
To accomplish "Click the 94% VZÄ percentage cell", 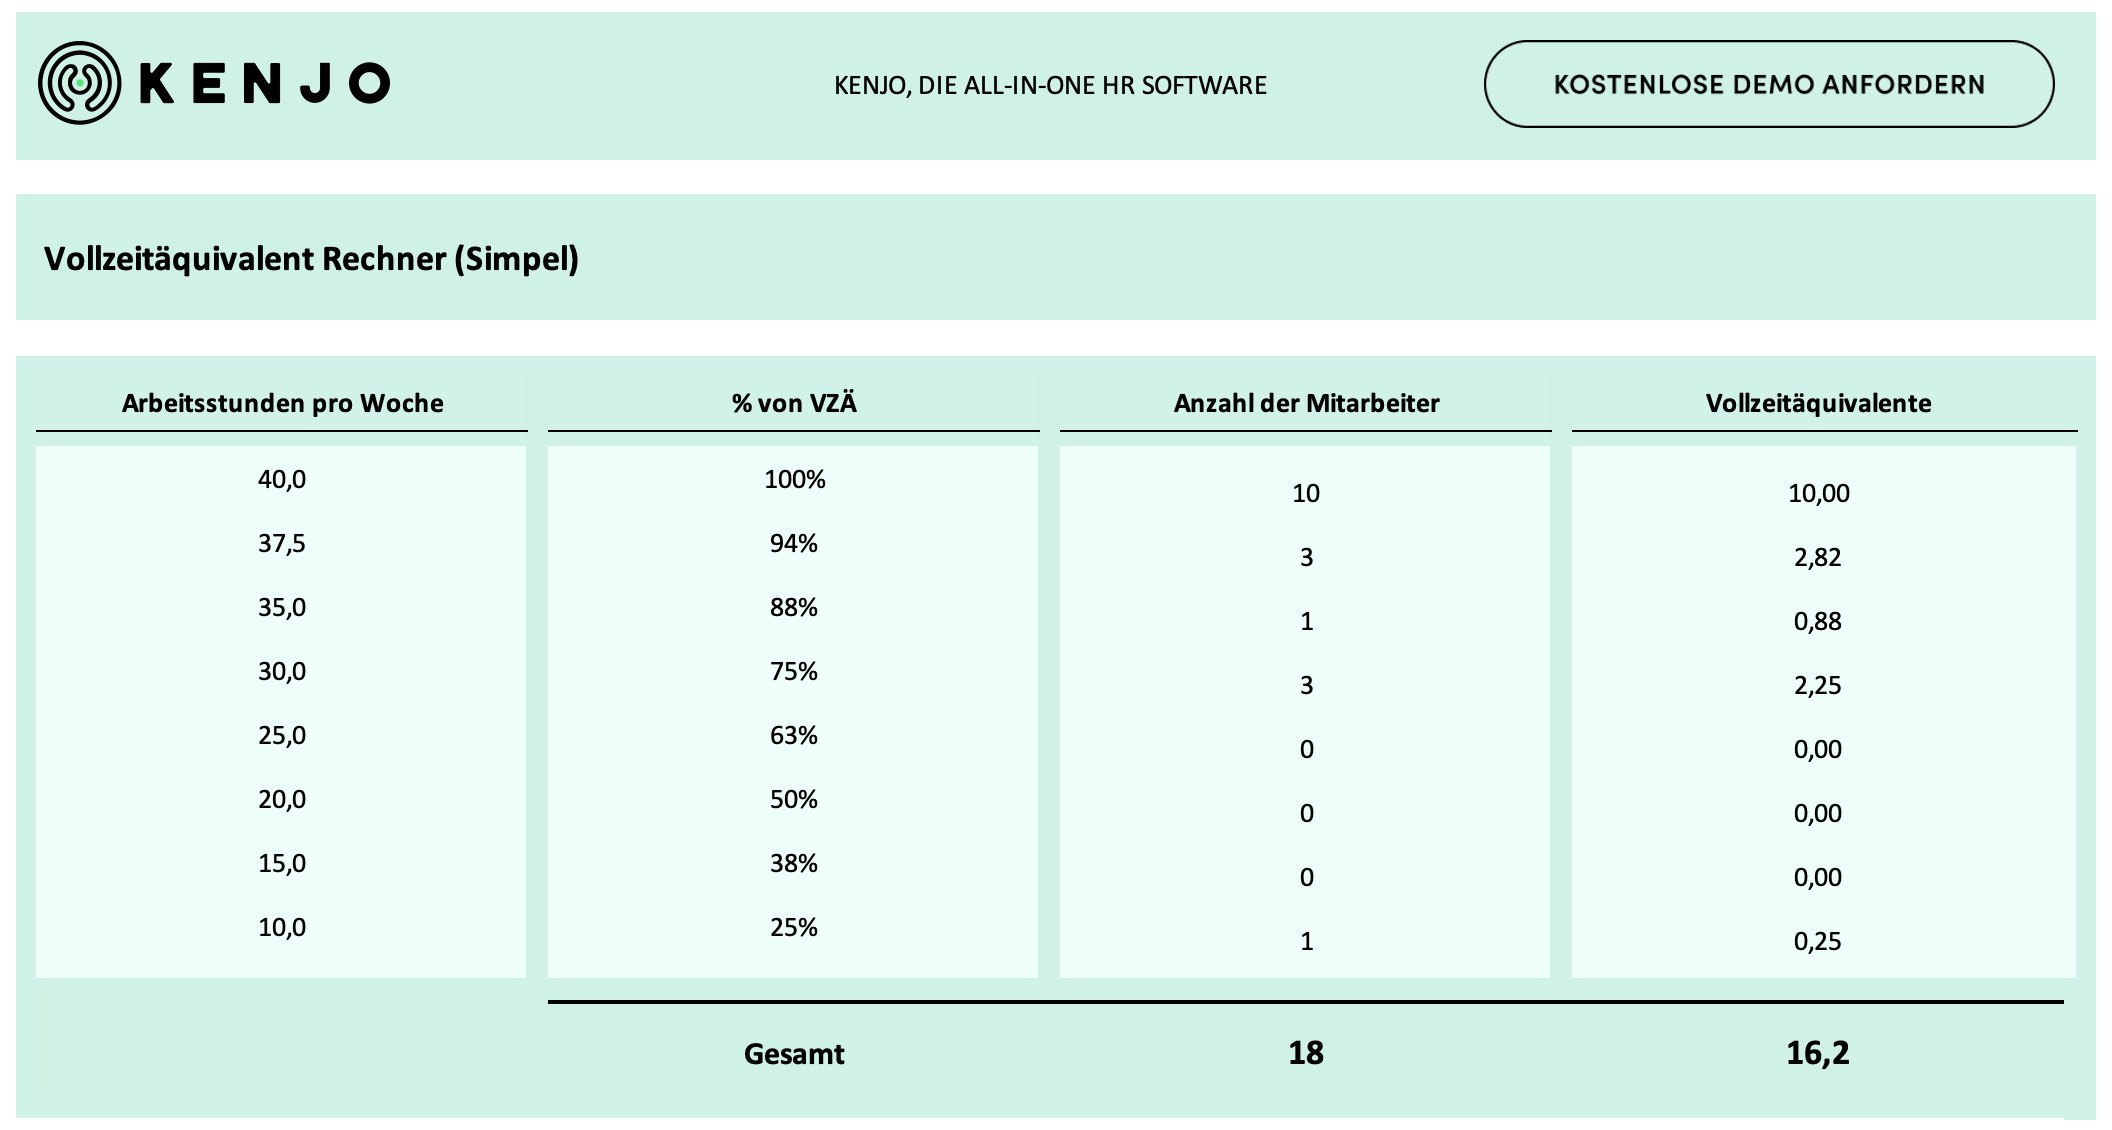I will pyautogui.click(x=794, y=543).
